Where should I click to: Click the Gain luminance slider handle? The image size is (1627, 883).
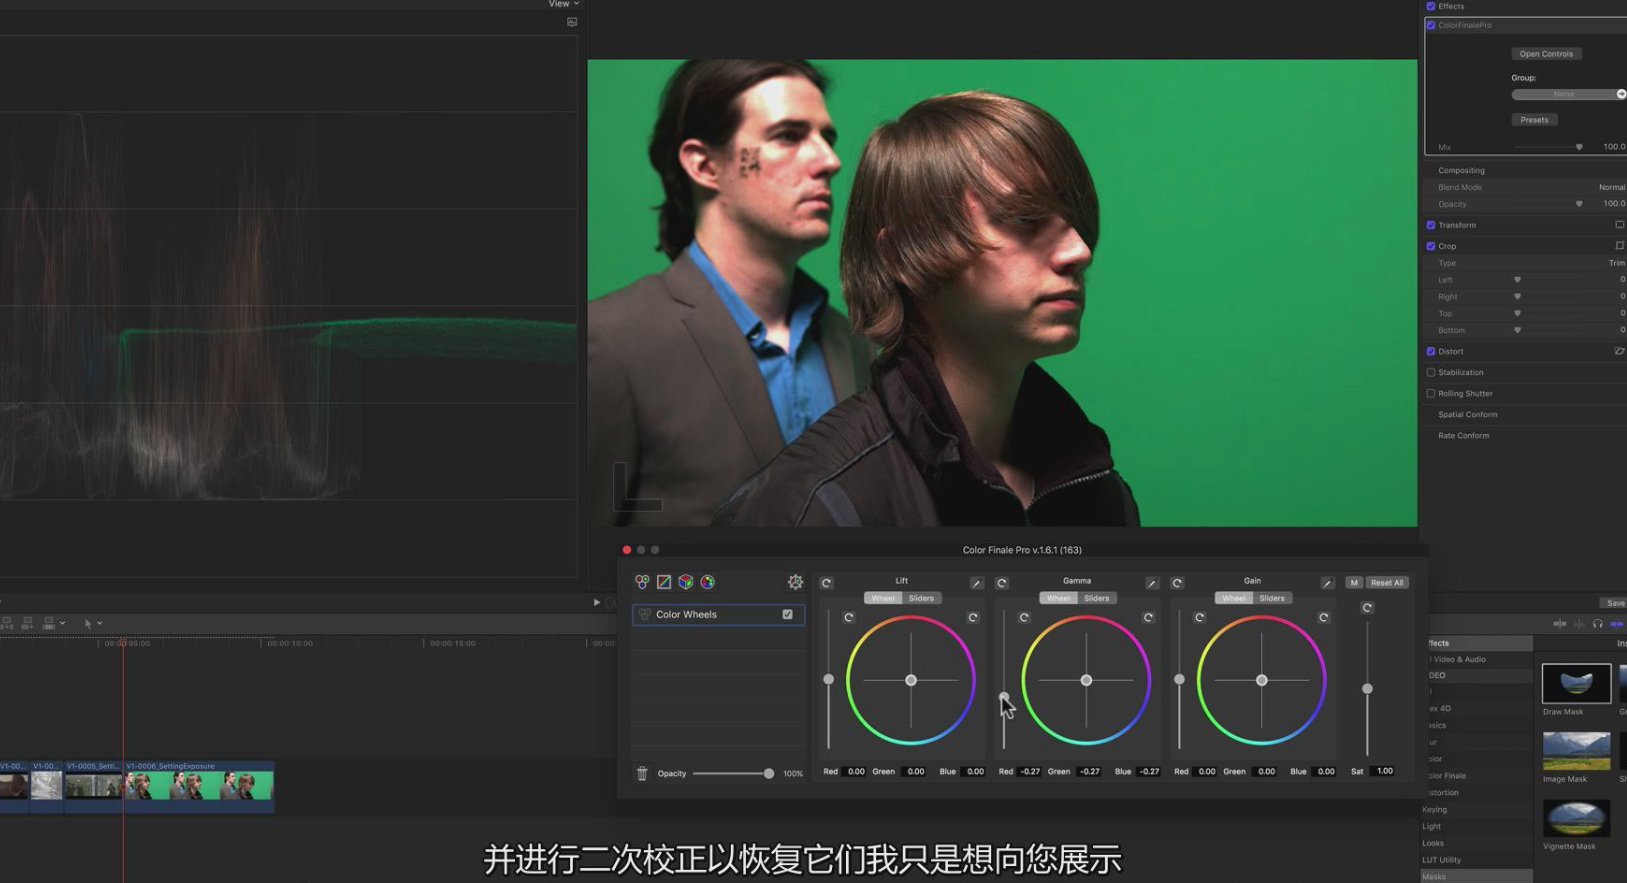pyautogui.click(x=1179, y=680)
